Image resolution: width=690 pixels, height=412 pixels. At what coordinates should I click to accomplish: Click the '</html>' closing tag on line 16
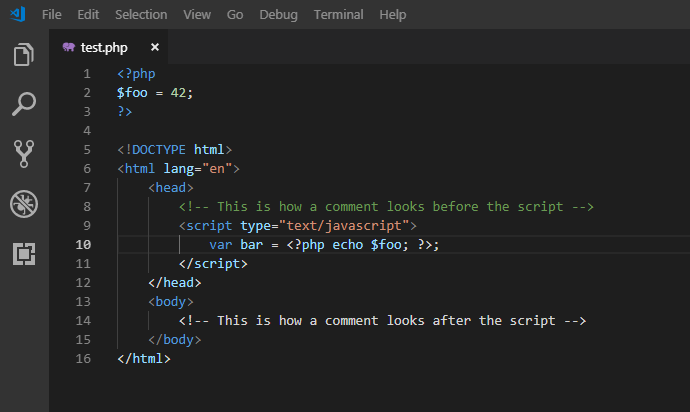pos(144,358)
